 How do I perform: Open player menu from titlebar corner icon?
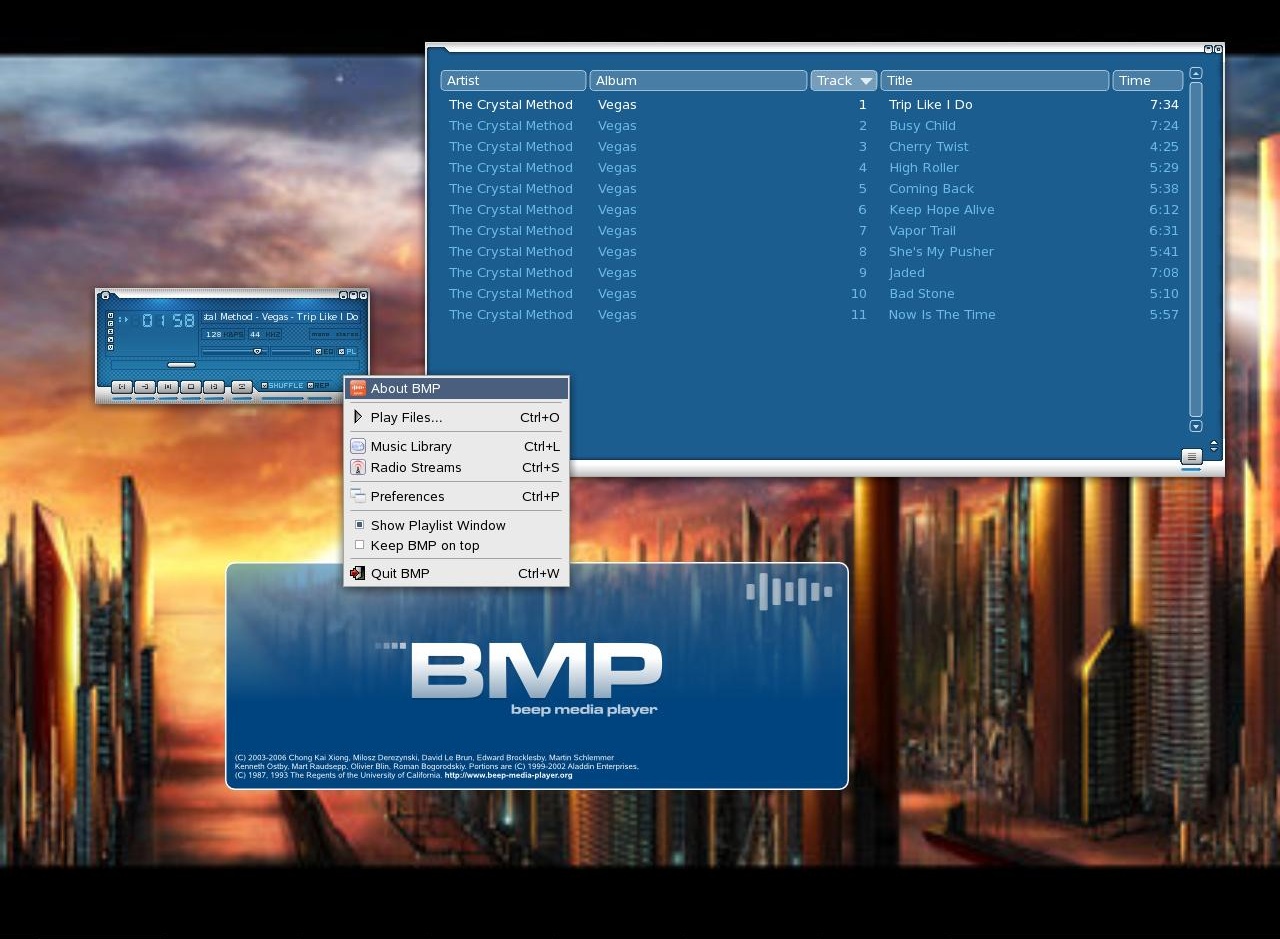105,296
